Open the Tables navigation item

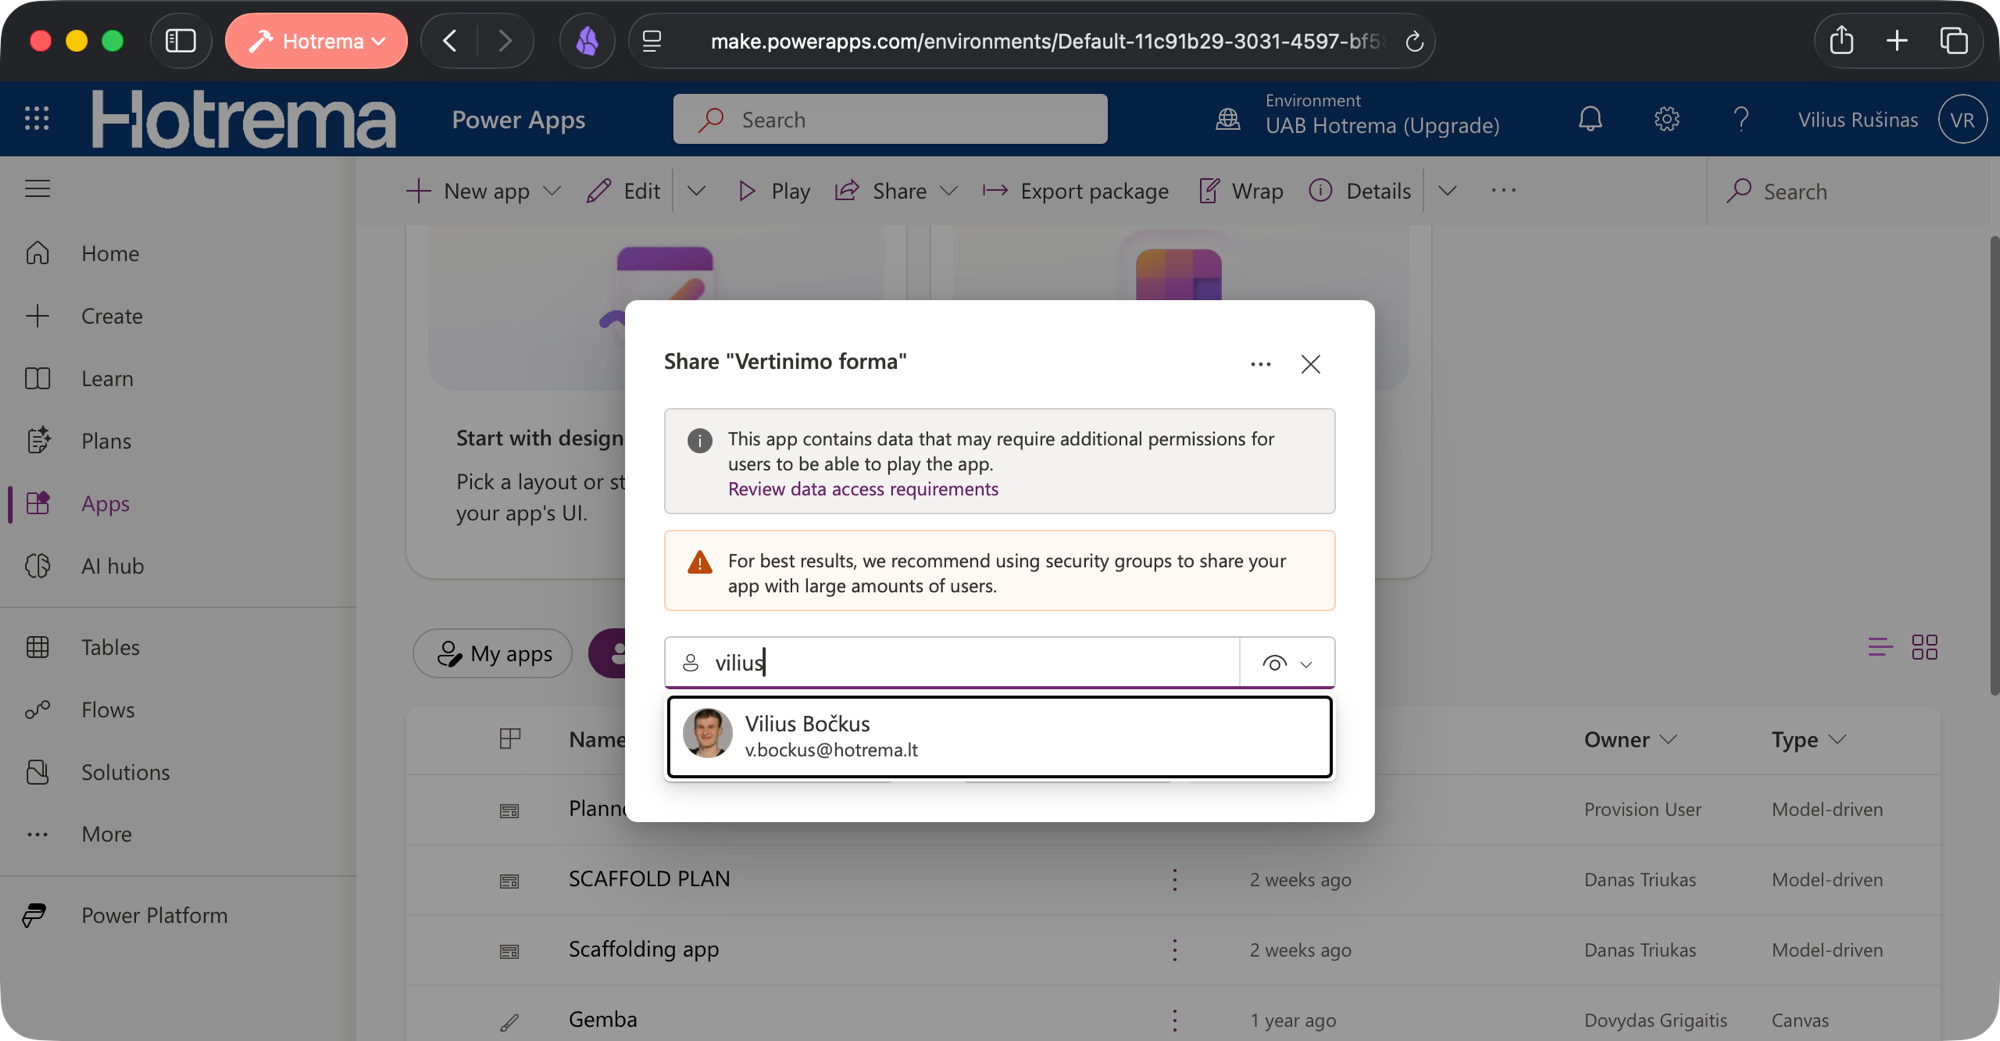(x=110, y=647)
